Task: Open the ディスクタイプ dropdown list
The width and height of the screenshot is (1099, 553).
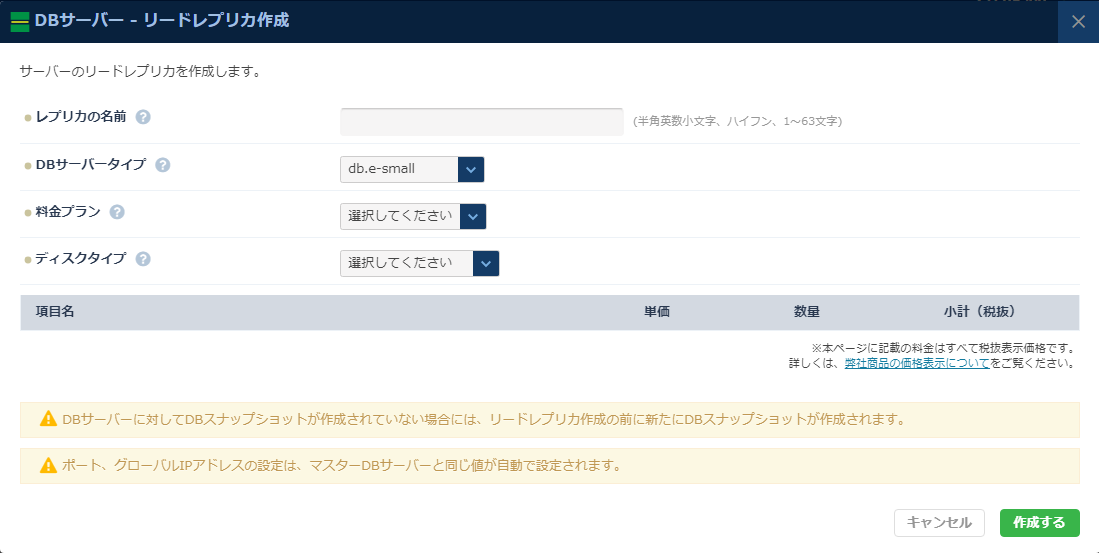Action: 419,263
